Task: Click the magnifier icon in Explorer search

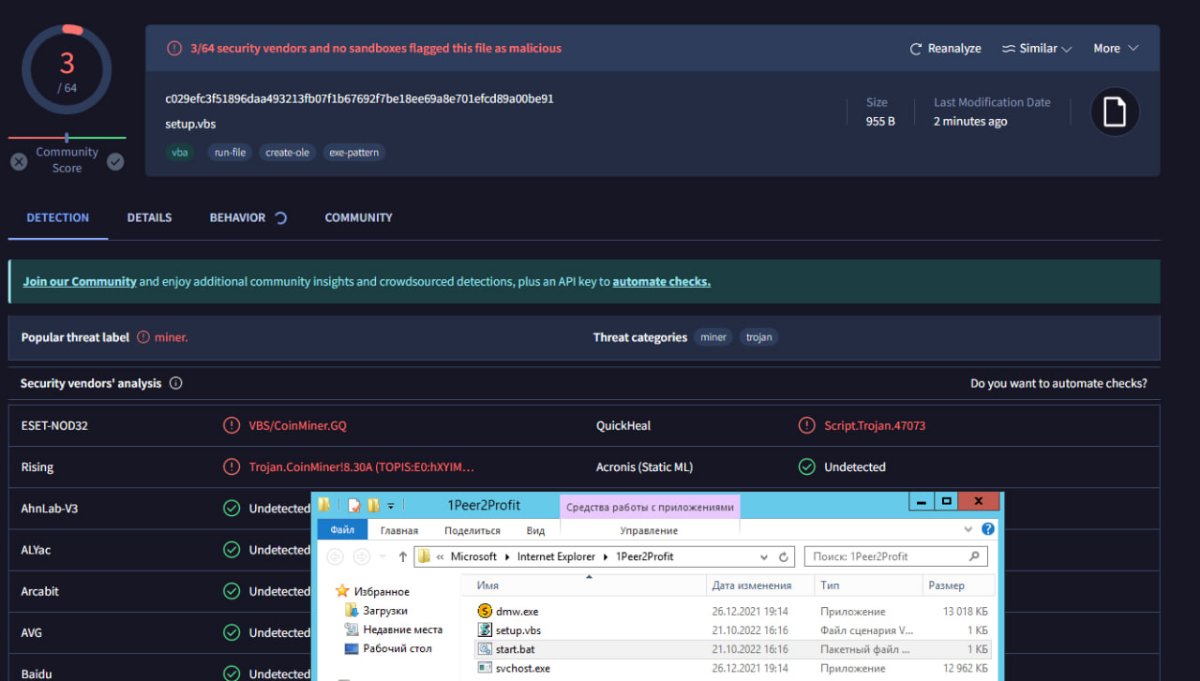Action: click(x=974, y=557)
